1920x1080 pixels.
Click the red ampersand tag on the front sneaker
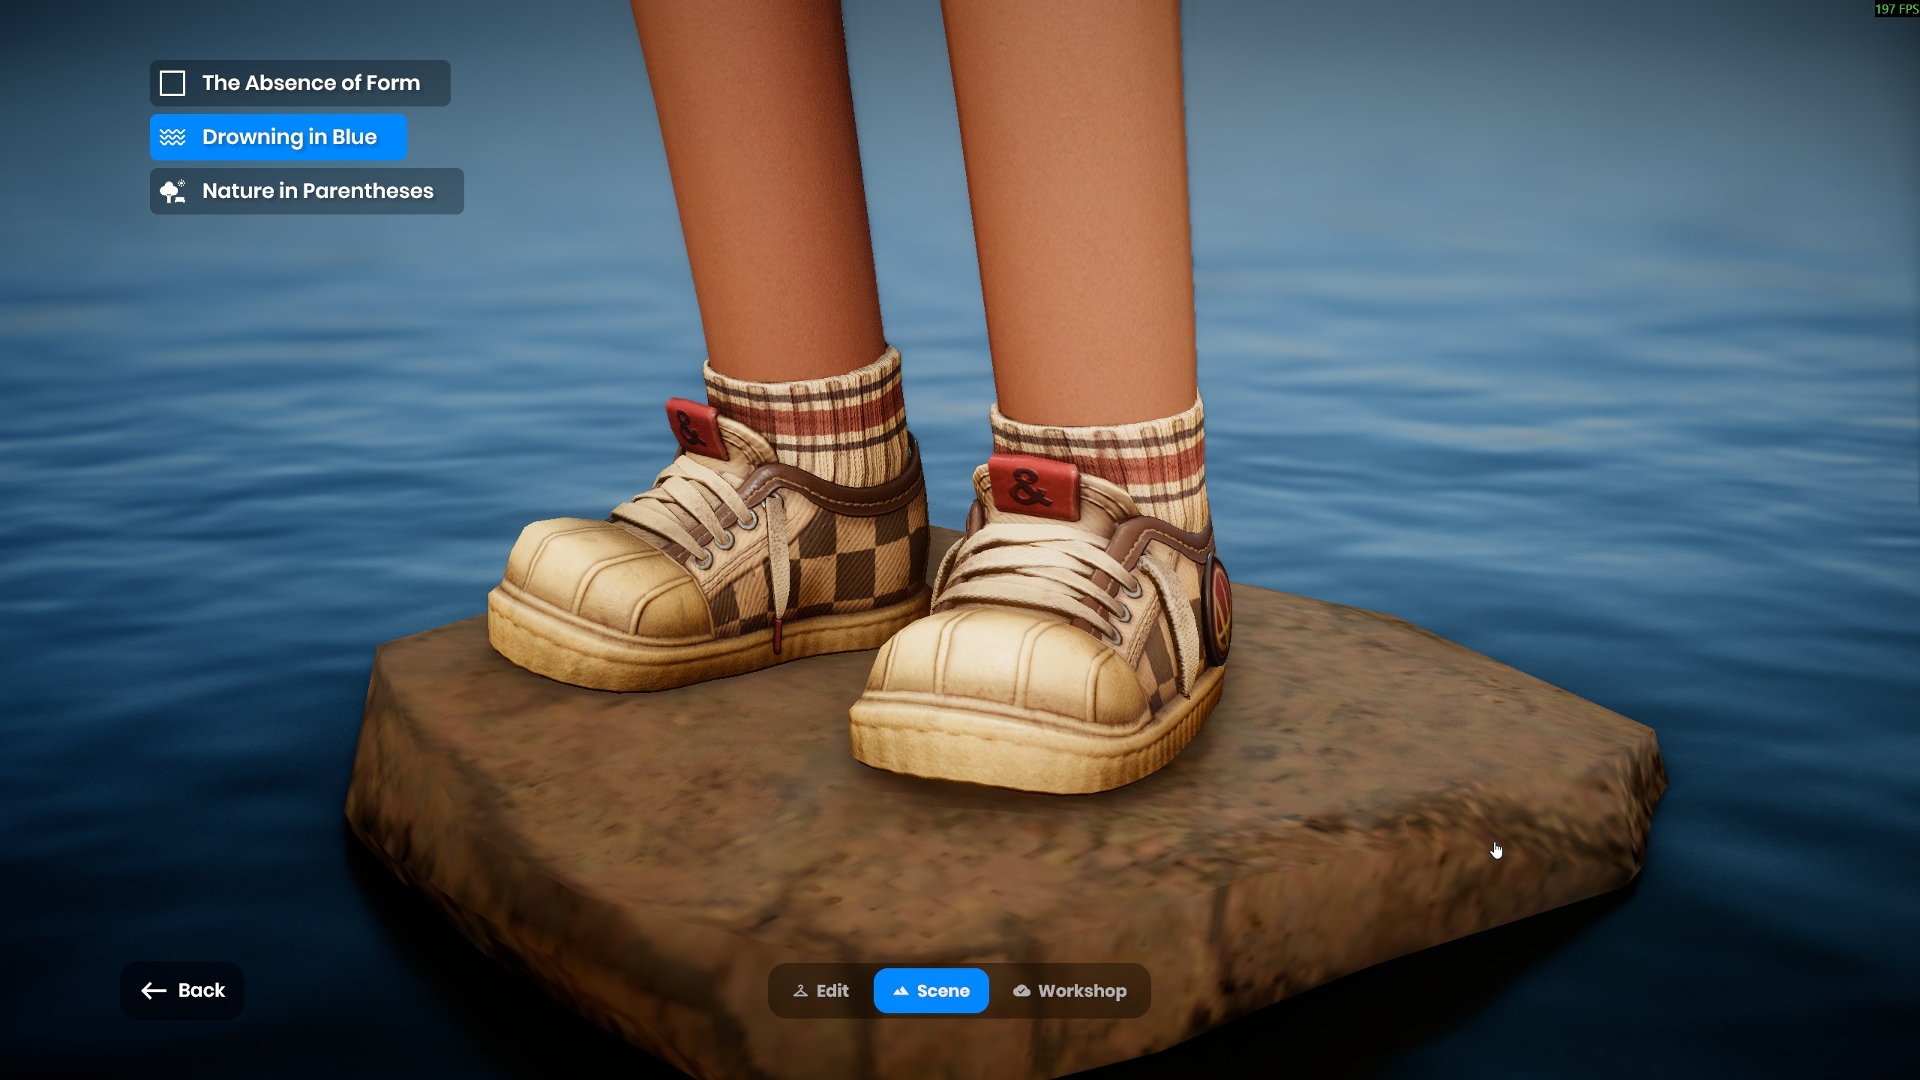[1032, 487]
